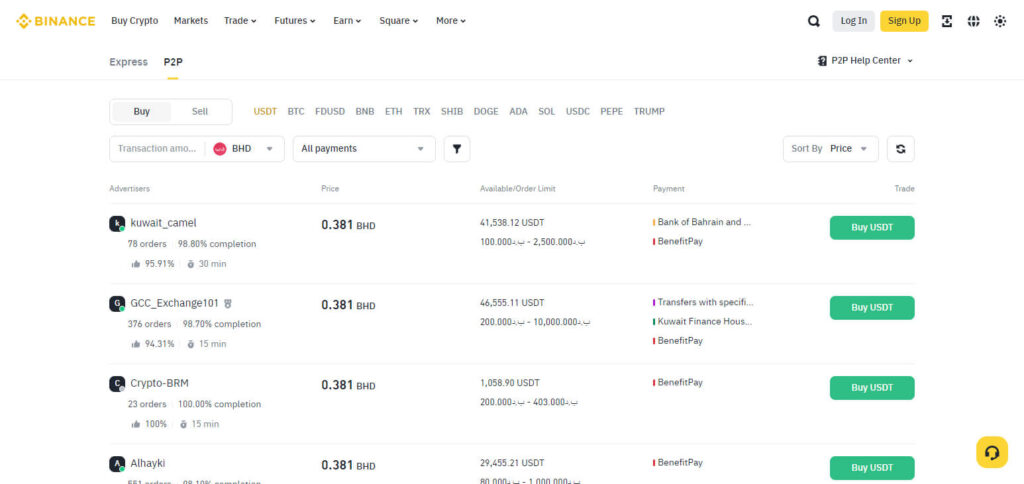Expand the P2P Help Center chevron

910,61
